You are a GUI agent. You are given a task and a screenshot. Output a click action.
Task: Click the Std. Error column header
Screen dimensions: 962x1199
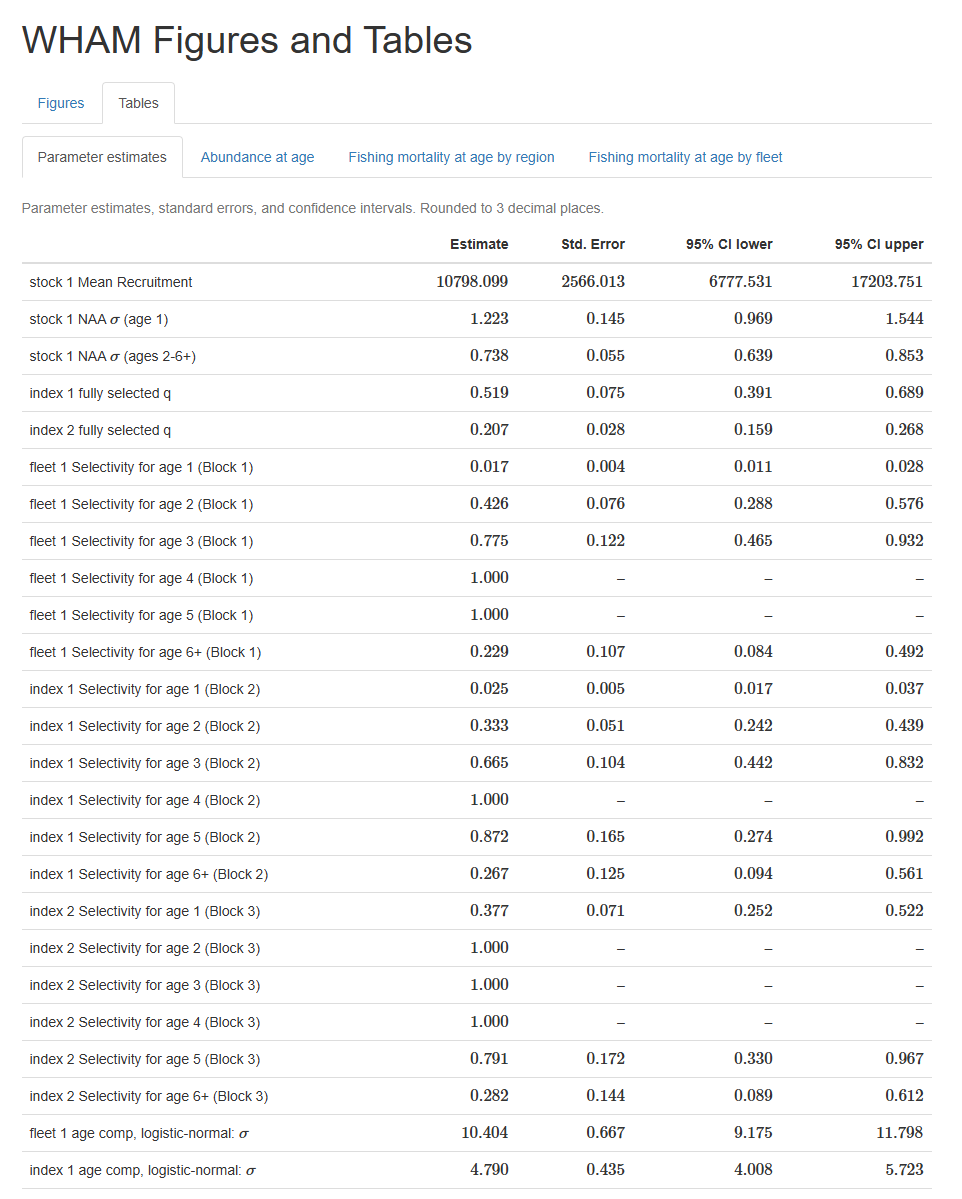coord(592,244)
